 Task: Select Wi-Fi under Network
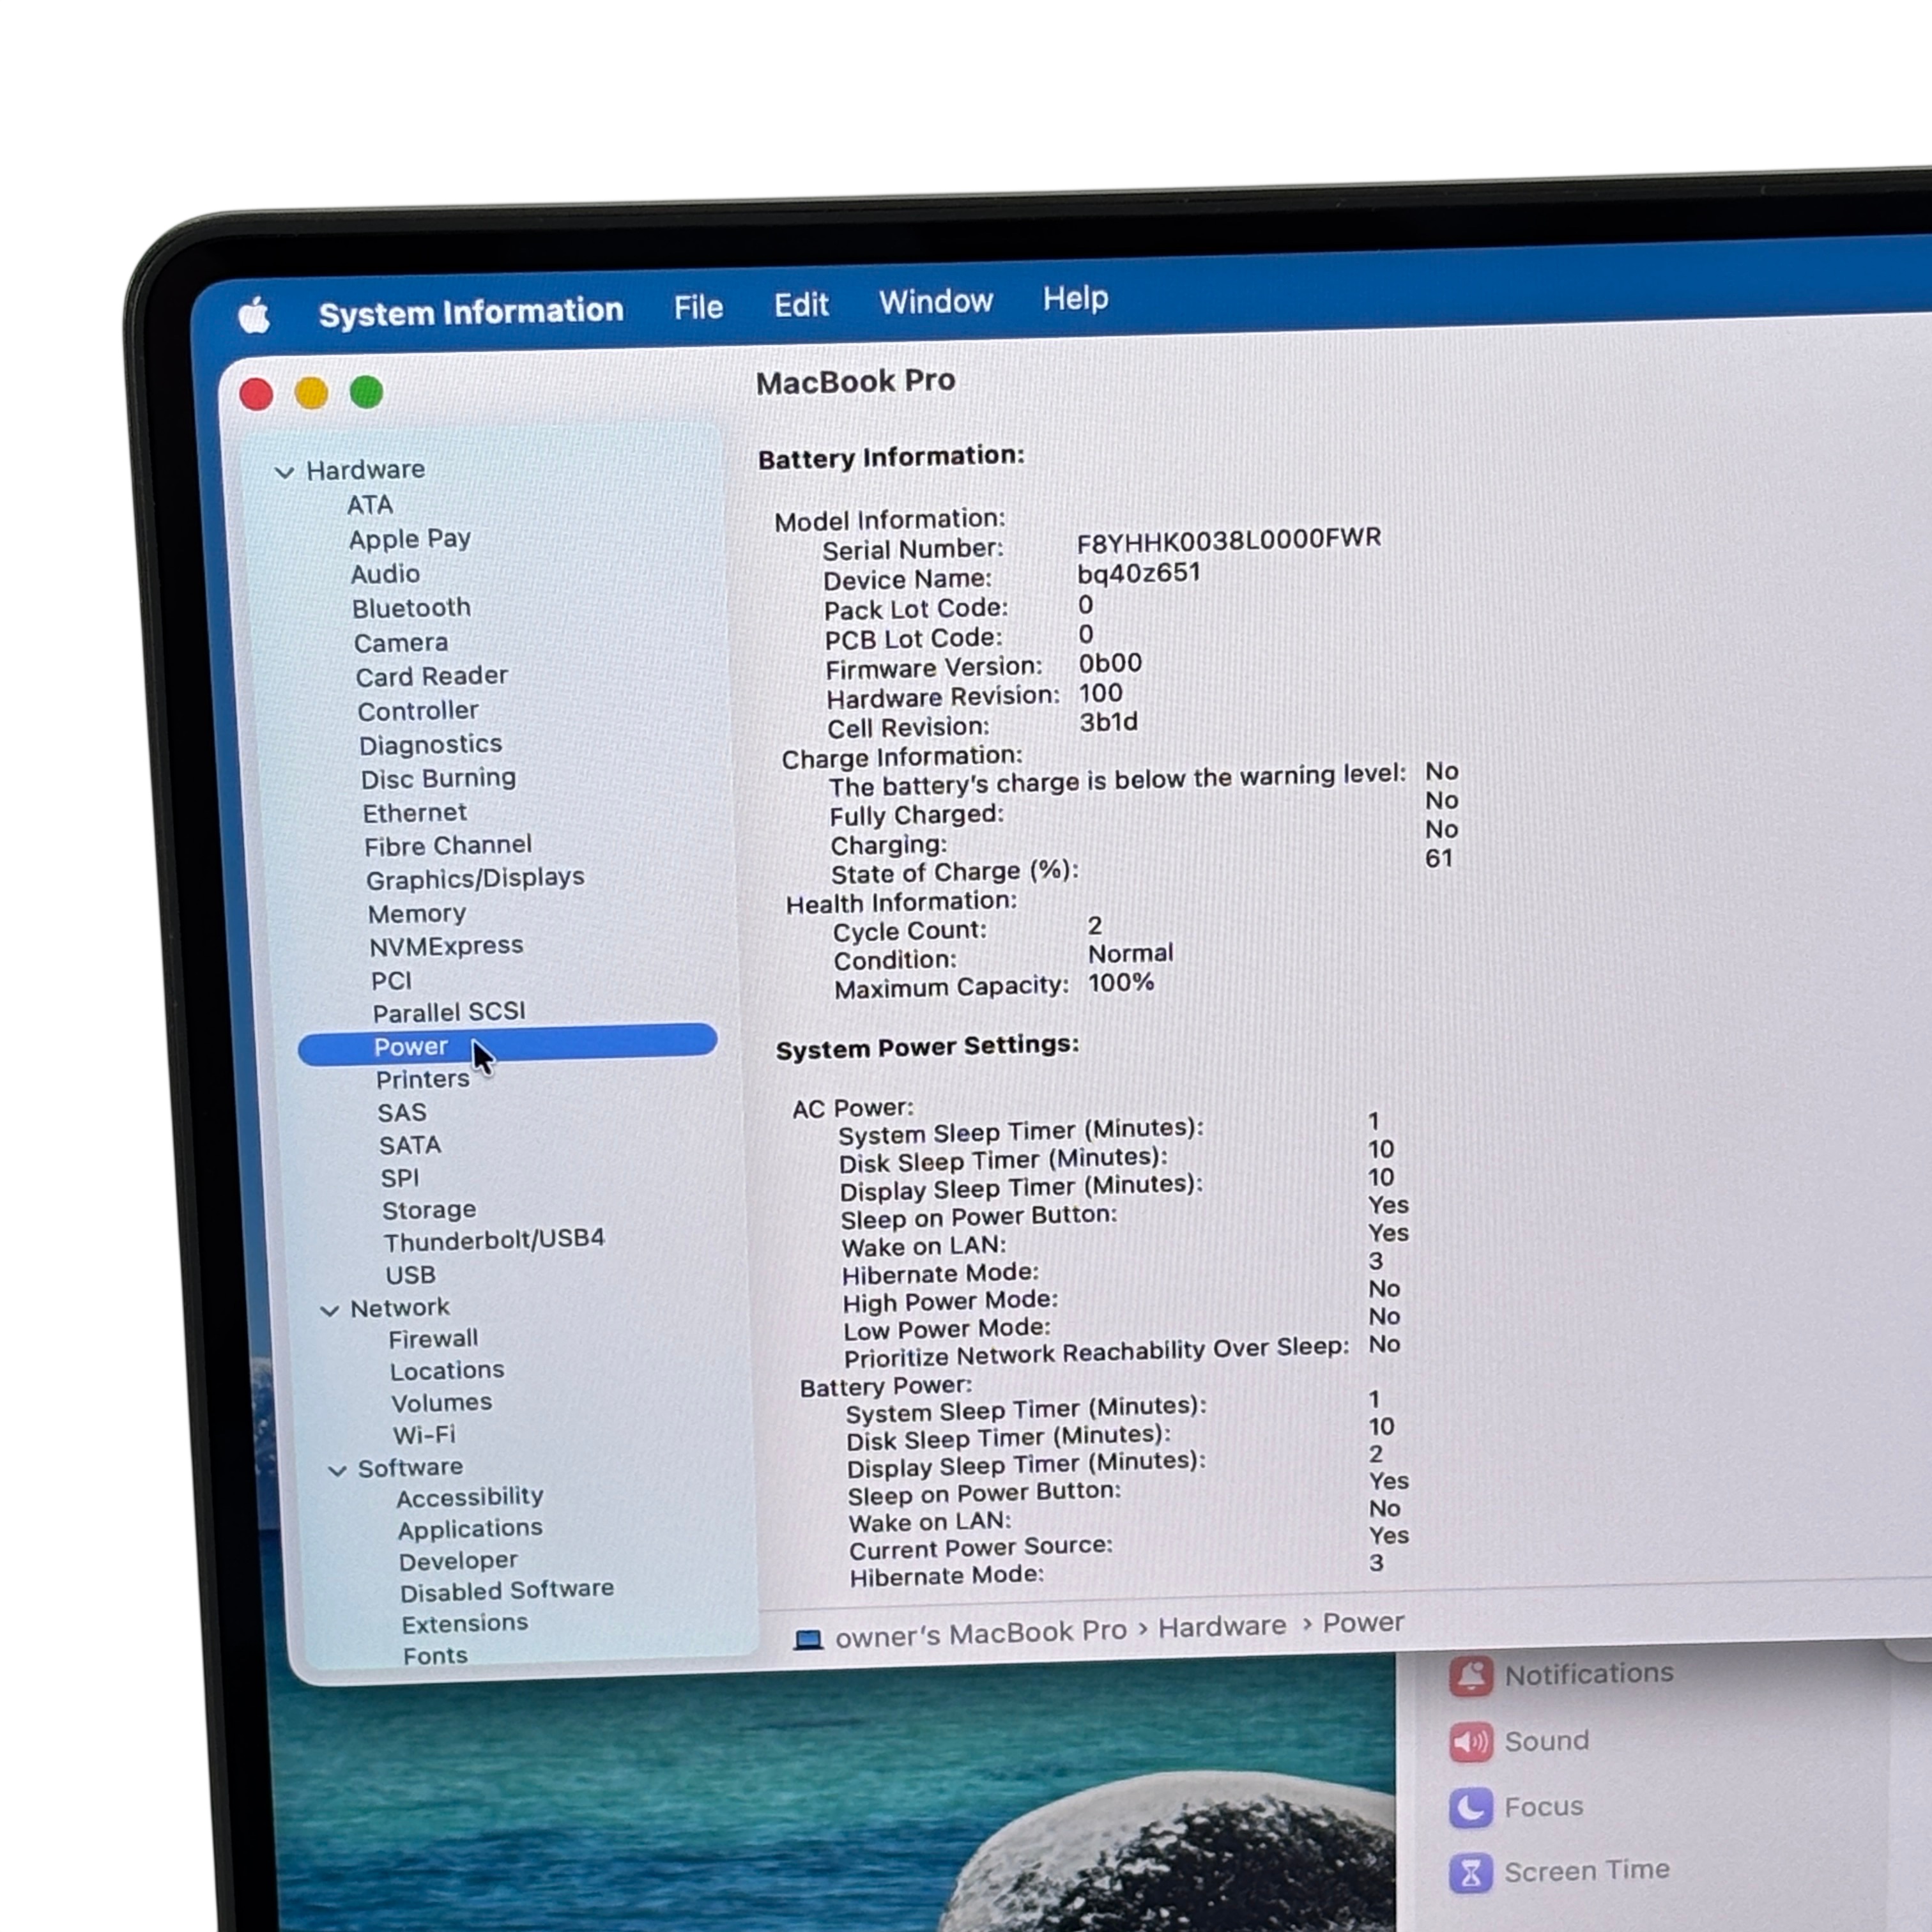(x=424, y=1435)
